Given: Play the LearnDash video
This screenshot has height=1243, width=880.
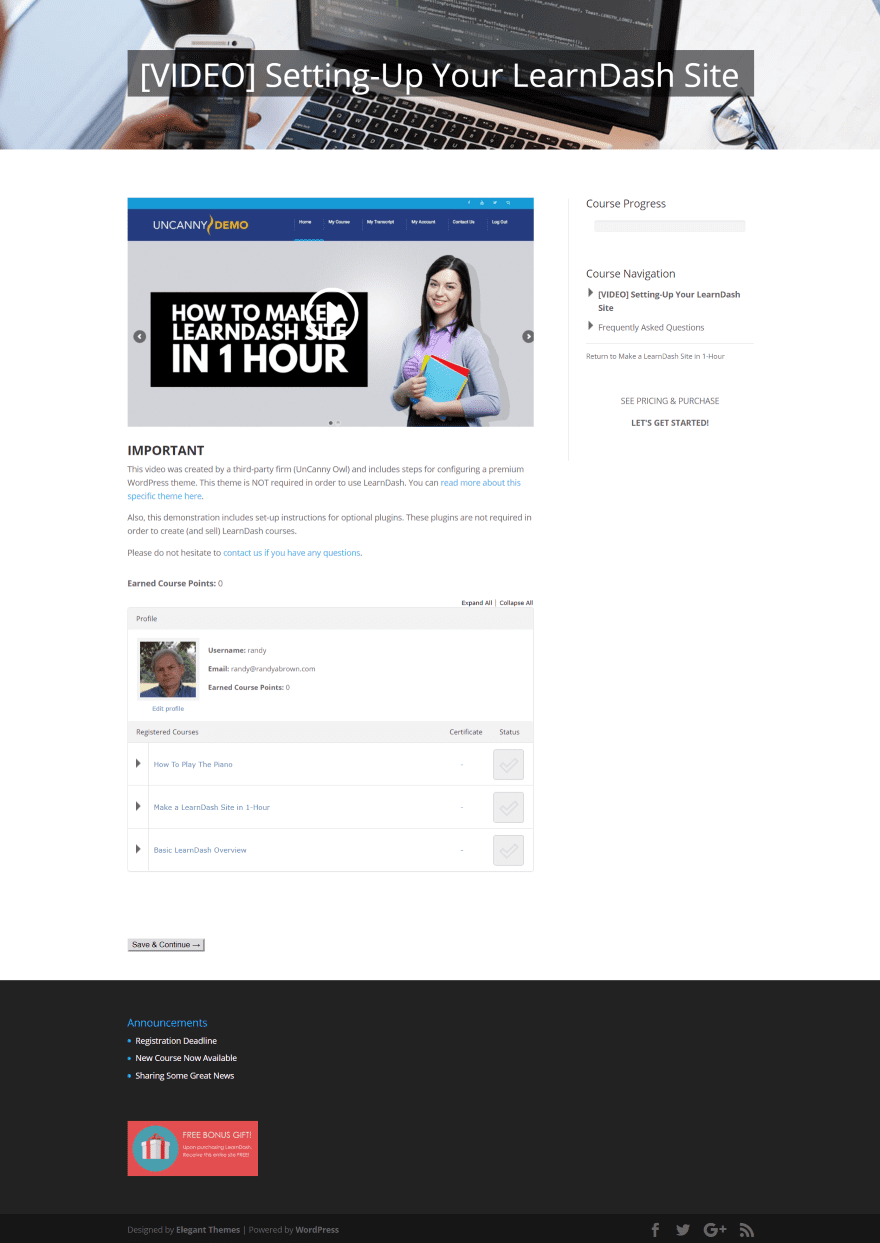Looking at the screenshot, I should 332,313.
